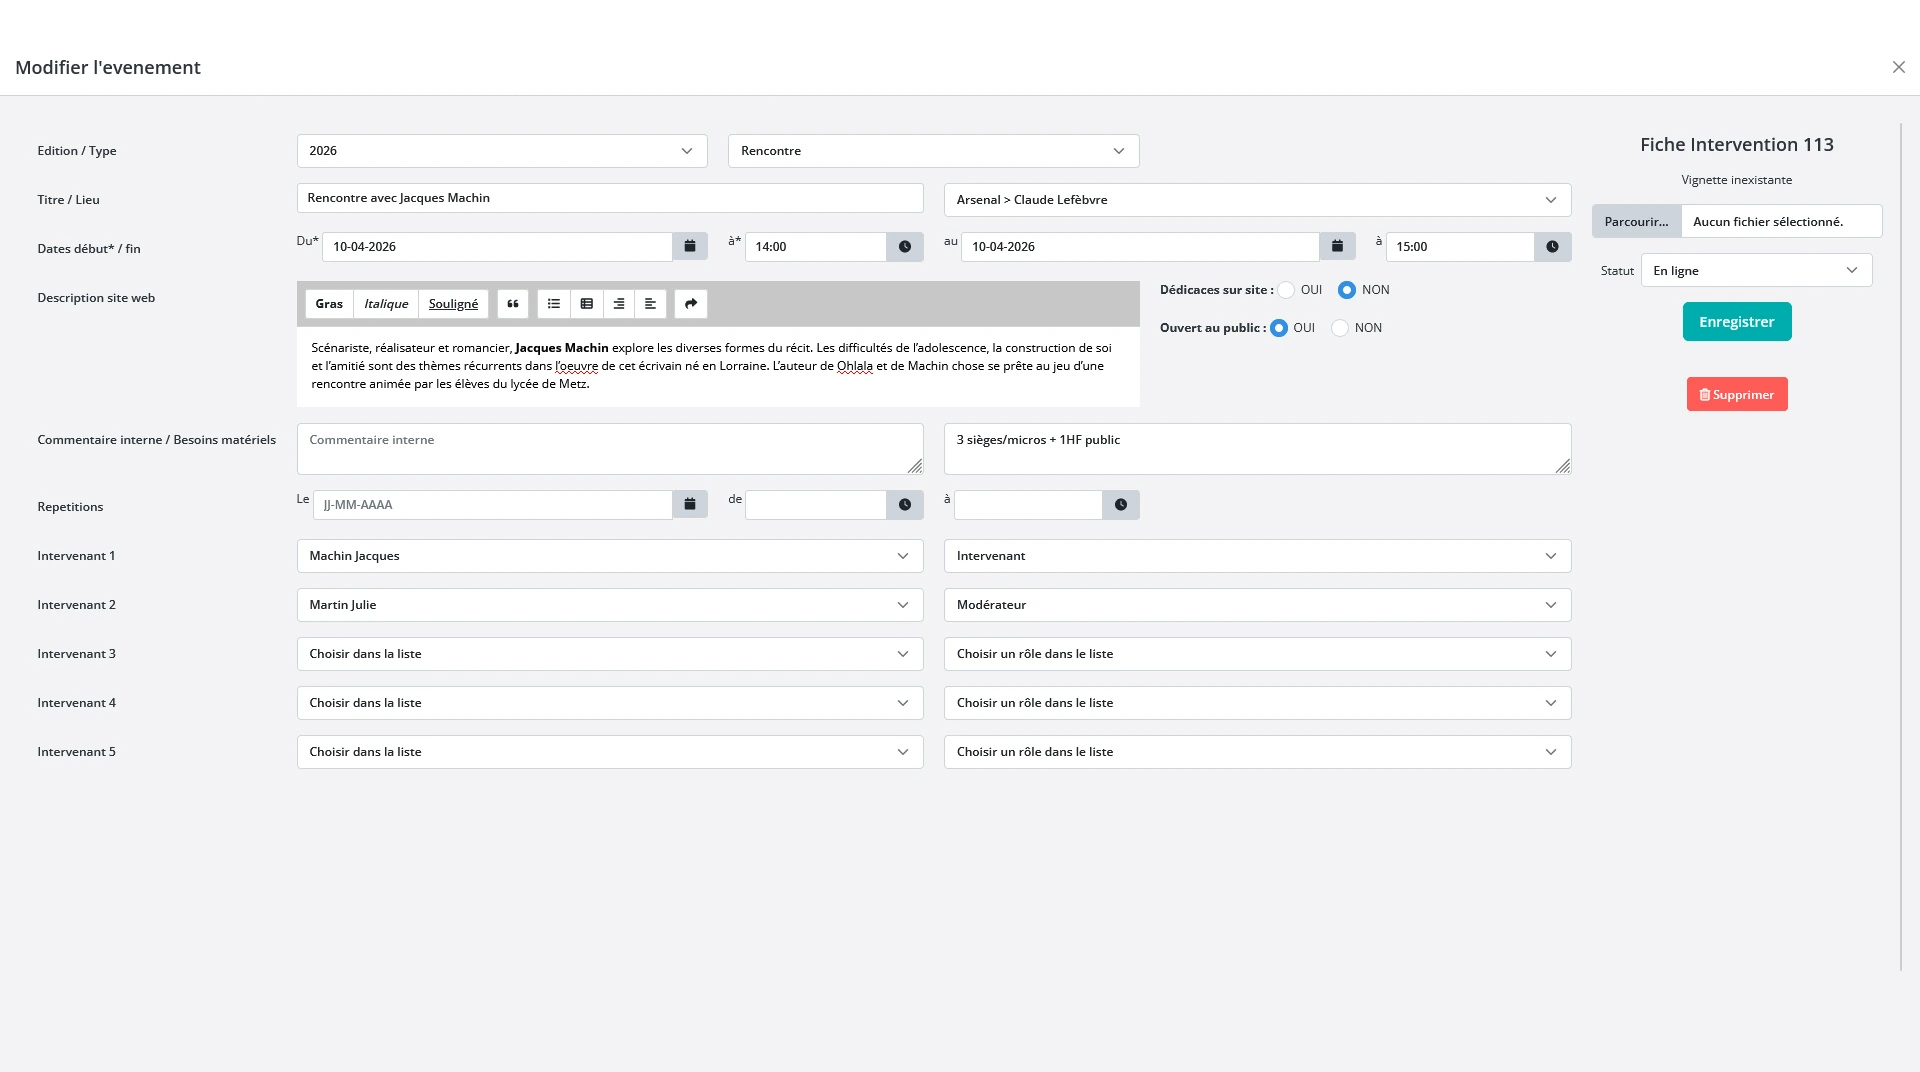Open the Repetitions date calendar picker
Image resolution: width=1920 pixels, height=1072 pixels.
tap(690, 505)
